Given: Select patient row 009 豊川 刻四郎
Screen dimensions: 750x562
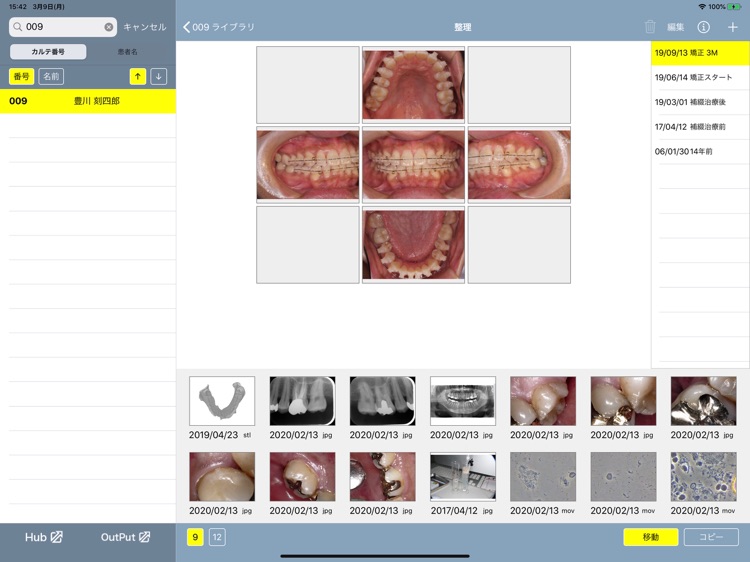Looking at the screenshot, I should (88, 101).
